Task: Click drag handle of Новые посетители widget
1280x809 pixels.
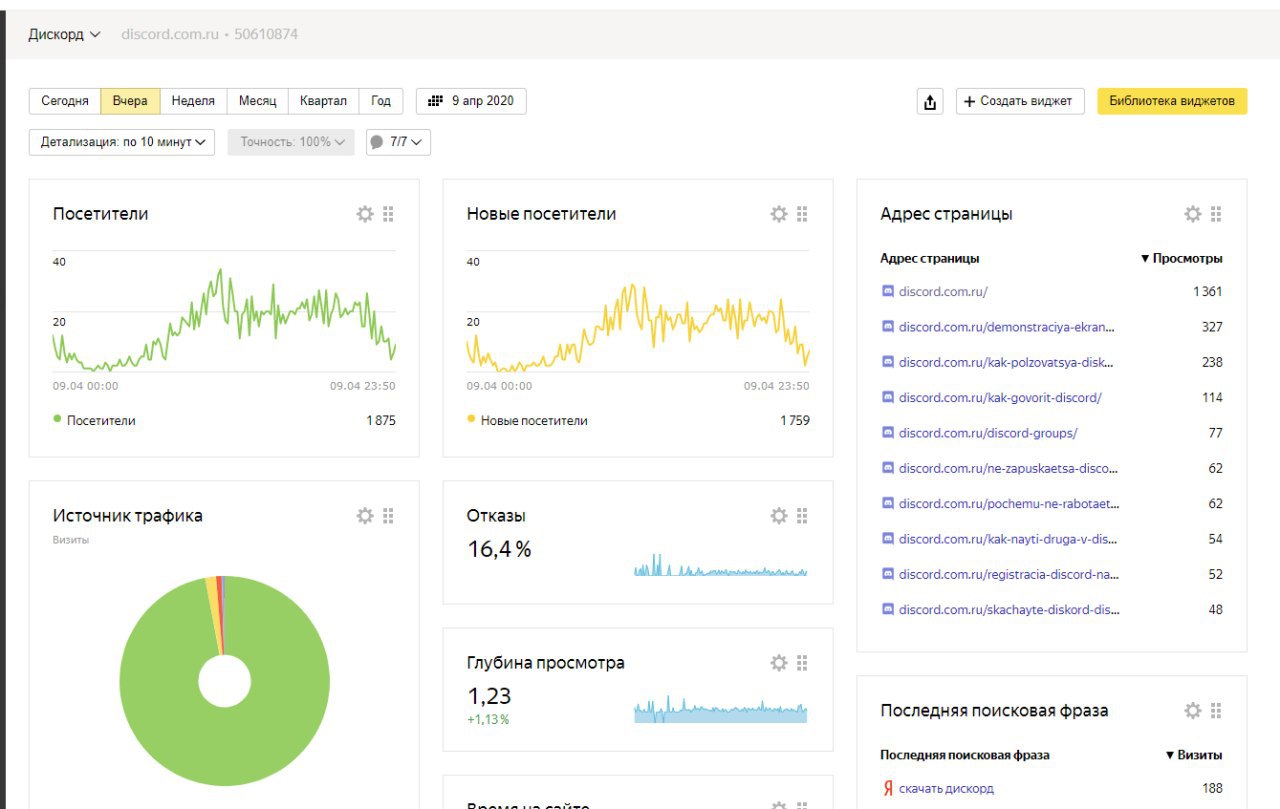Action: [x=803, y=214]
